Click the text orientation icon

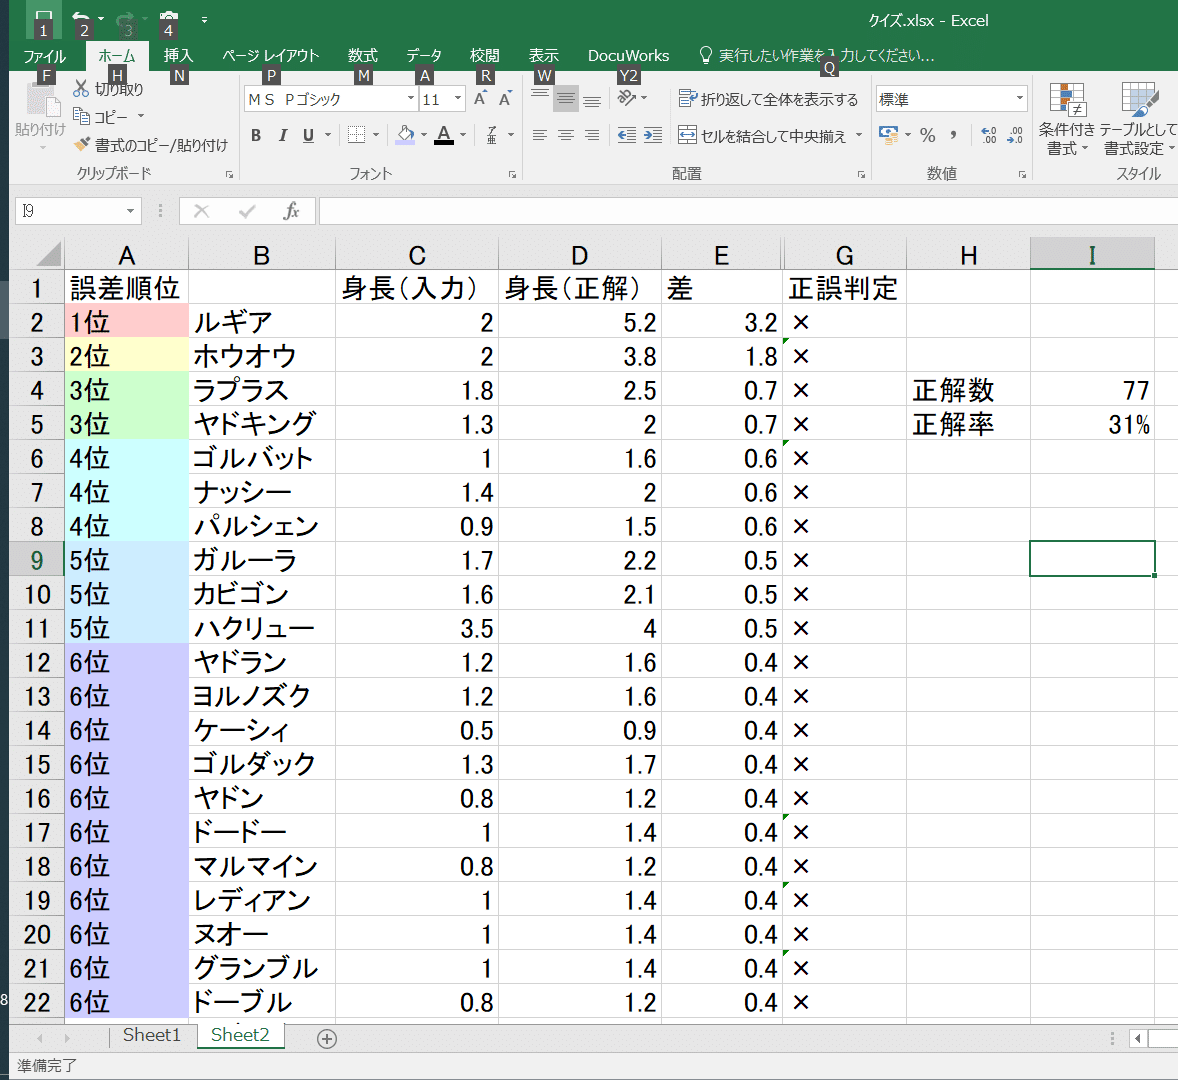(627, 98)
